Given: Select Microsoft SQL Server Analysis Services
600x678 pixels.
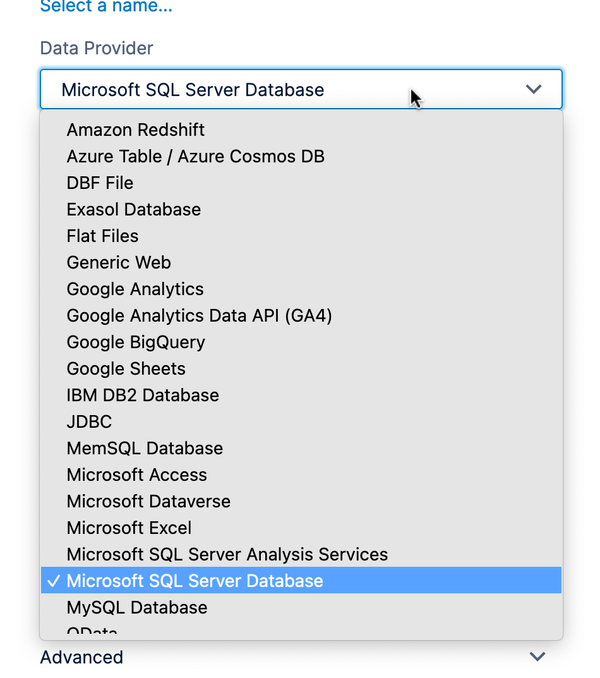Looking at the screenshot, I should (301, 554).
